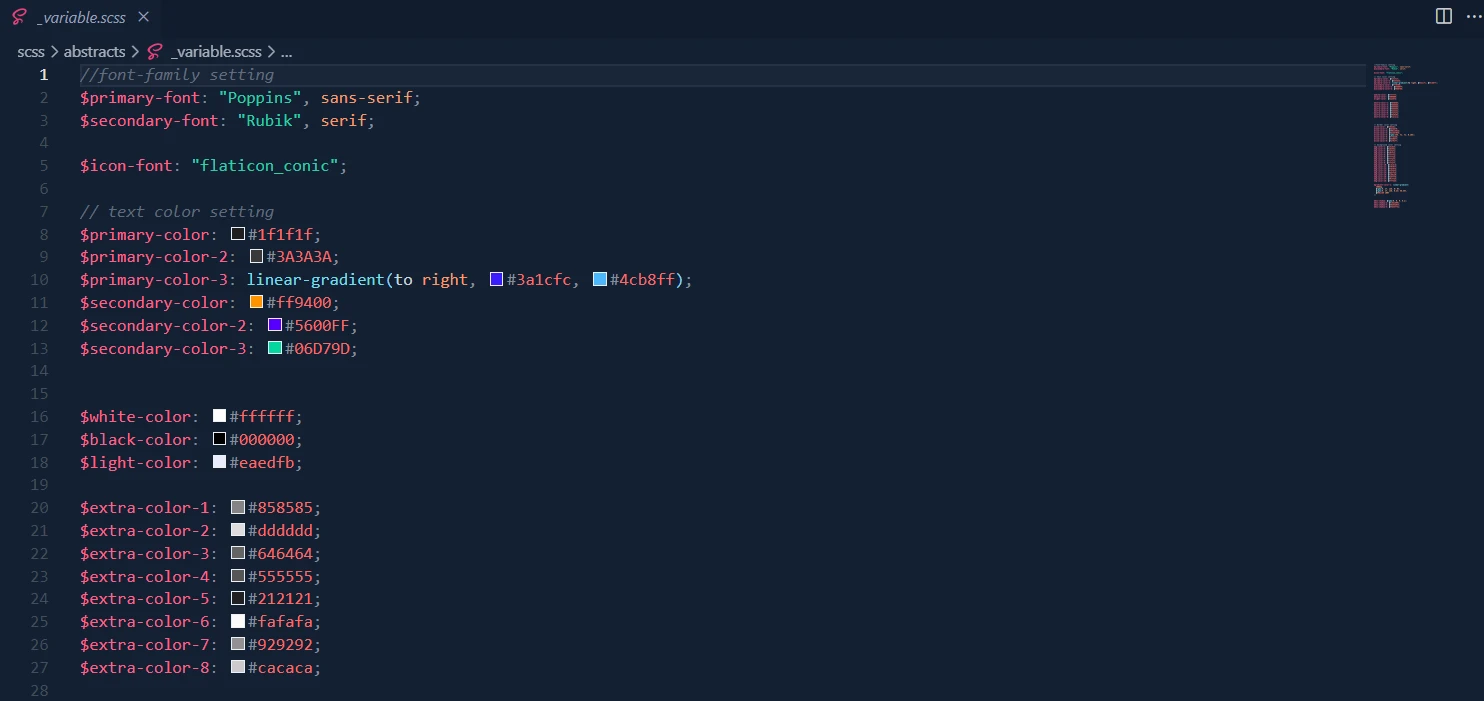
Task: Expand the breadcrumb ellipsis symbols
Action: (286, 52)
